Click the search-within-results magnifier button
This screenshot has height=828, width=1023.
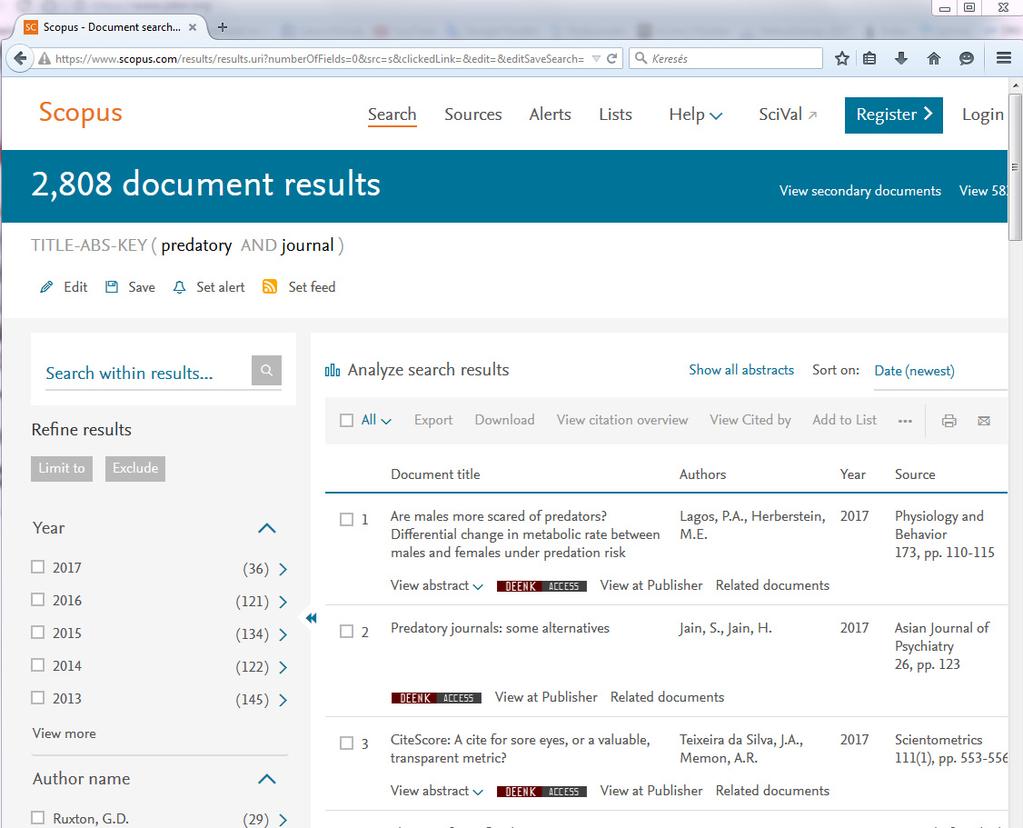[266, 370]
